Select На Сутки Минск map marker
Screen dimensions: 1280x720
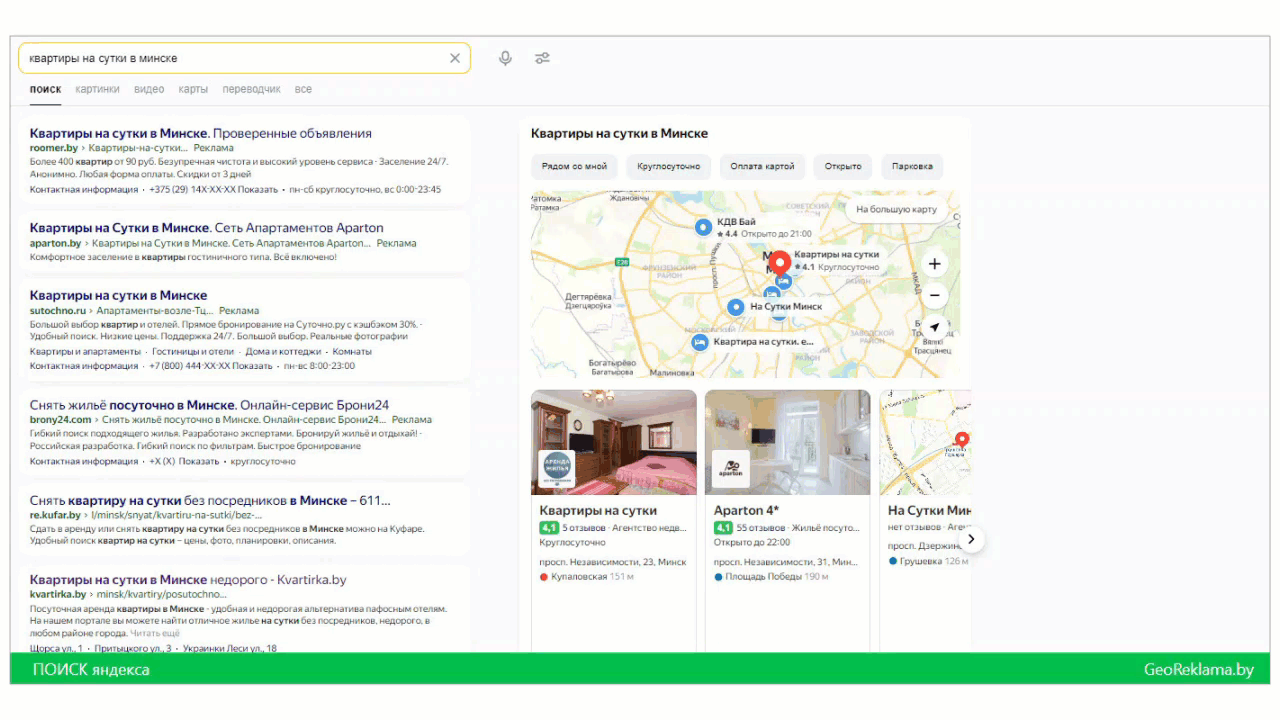(x=736, y=307)
